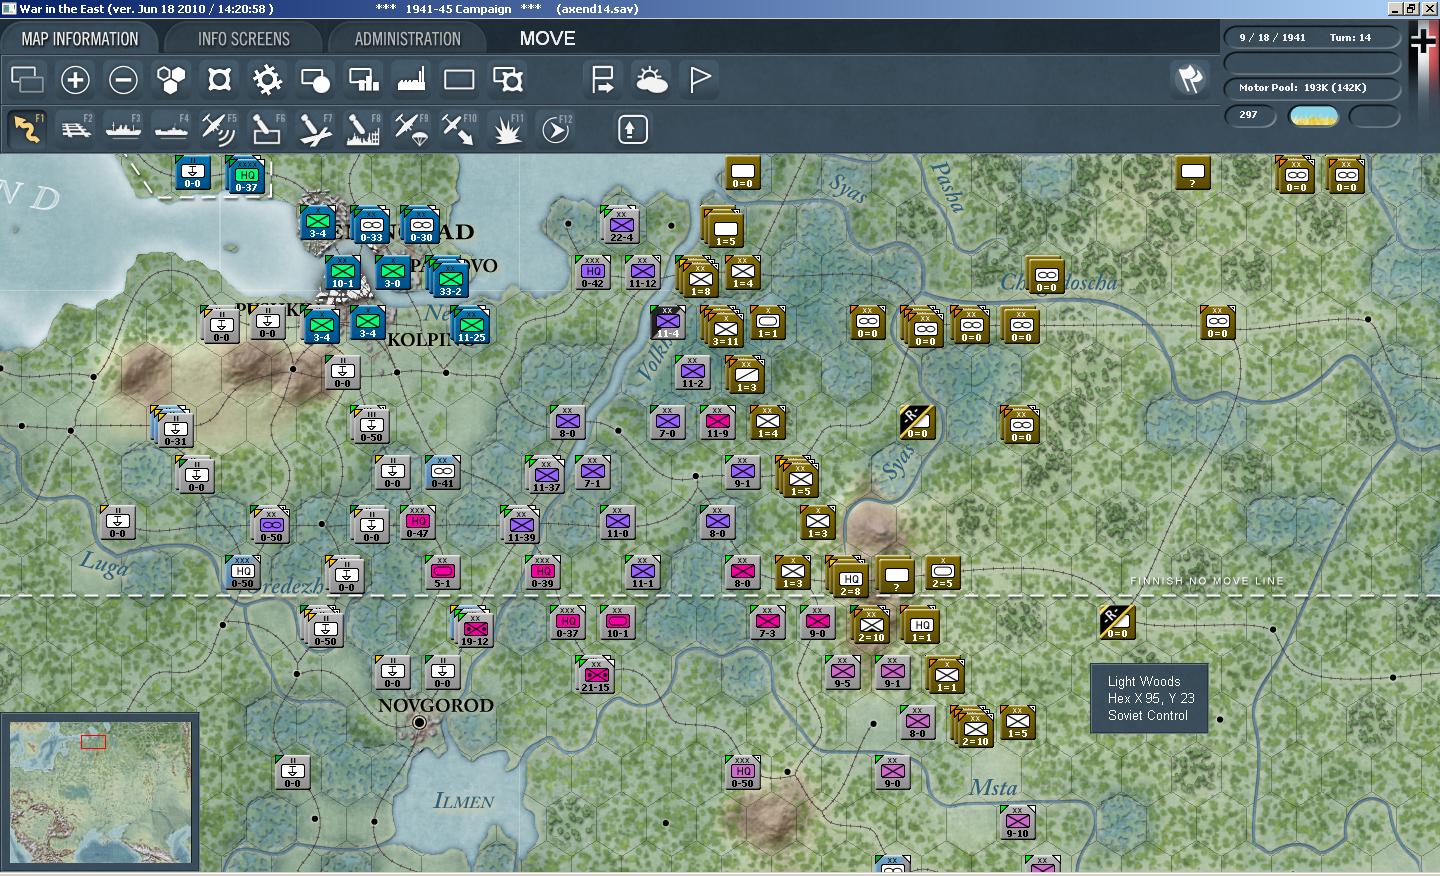Select the F8 bomb city mode
Viewport: 1440px width, 876px height.
pyautogui.click(x=363, y=129)
